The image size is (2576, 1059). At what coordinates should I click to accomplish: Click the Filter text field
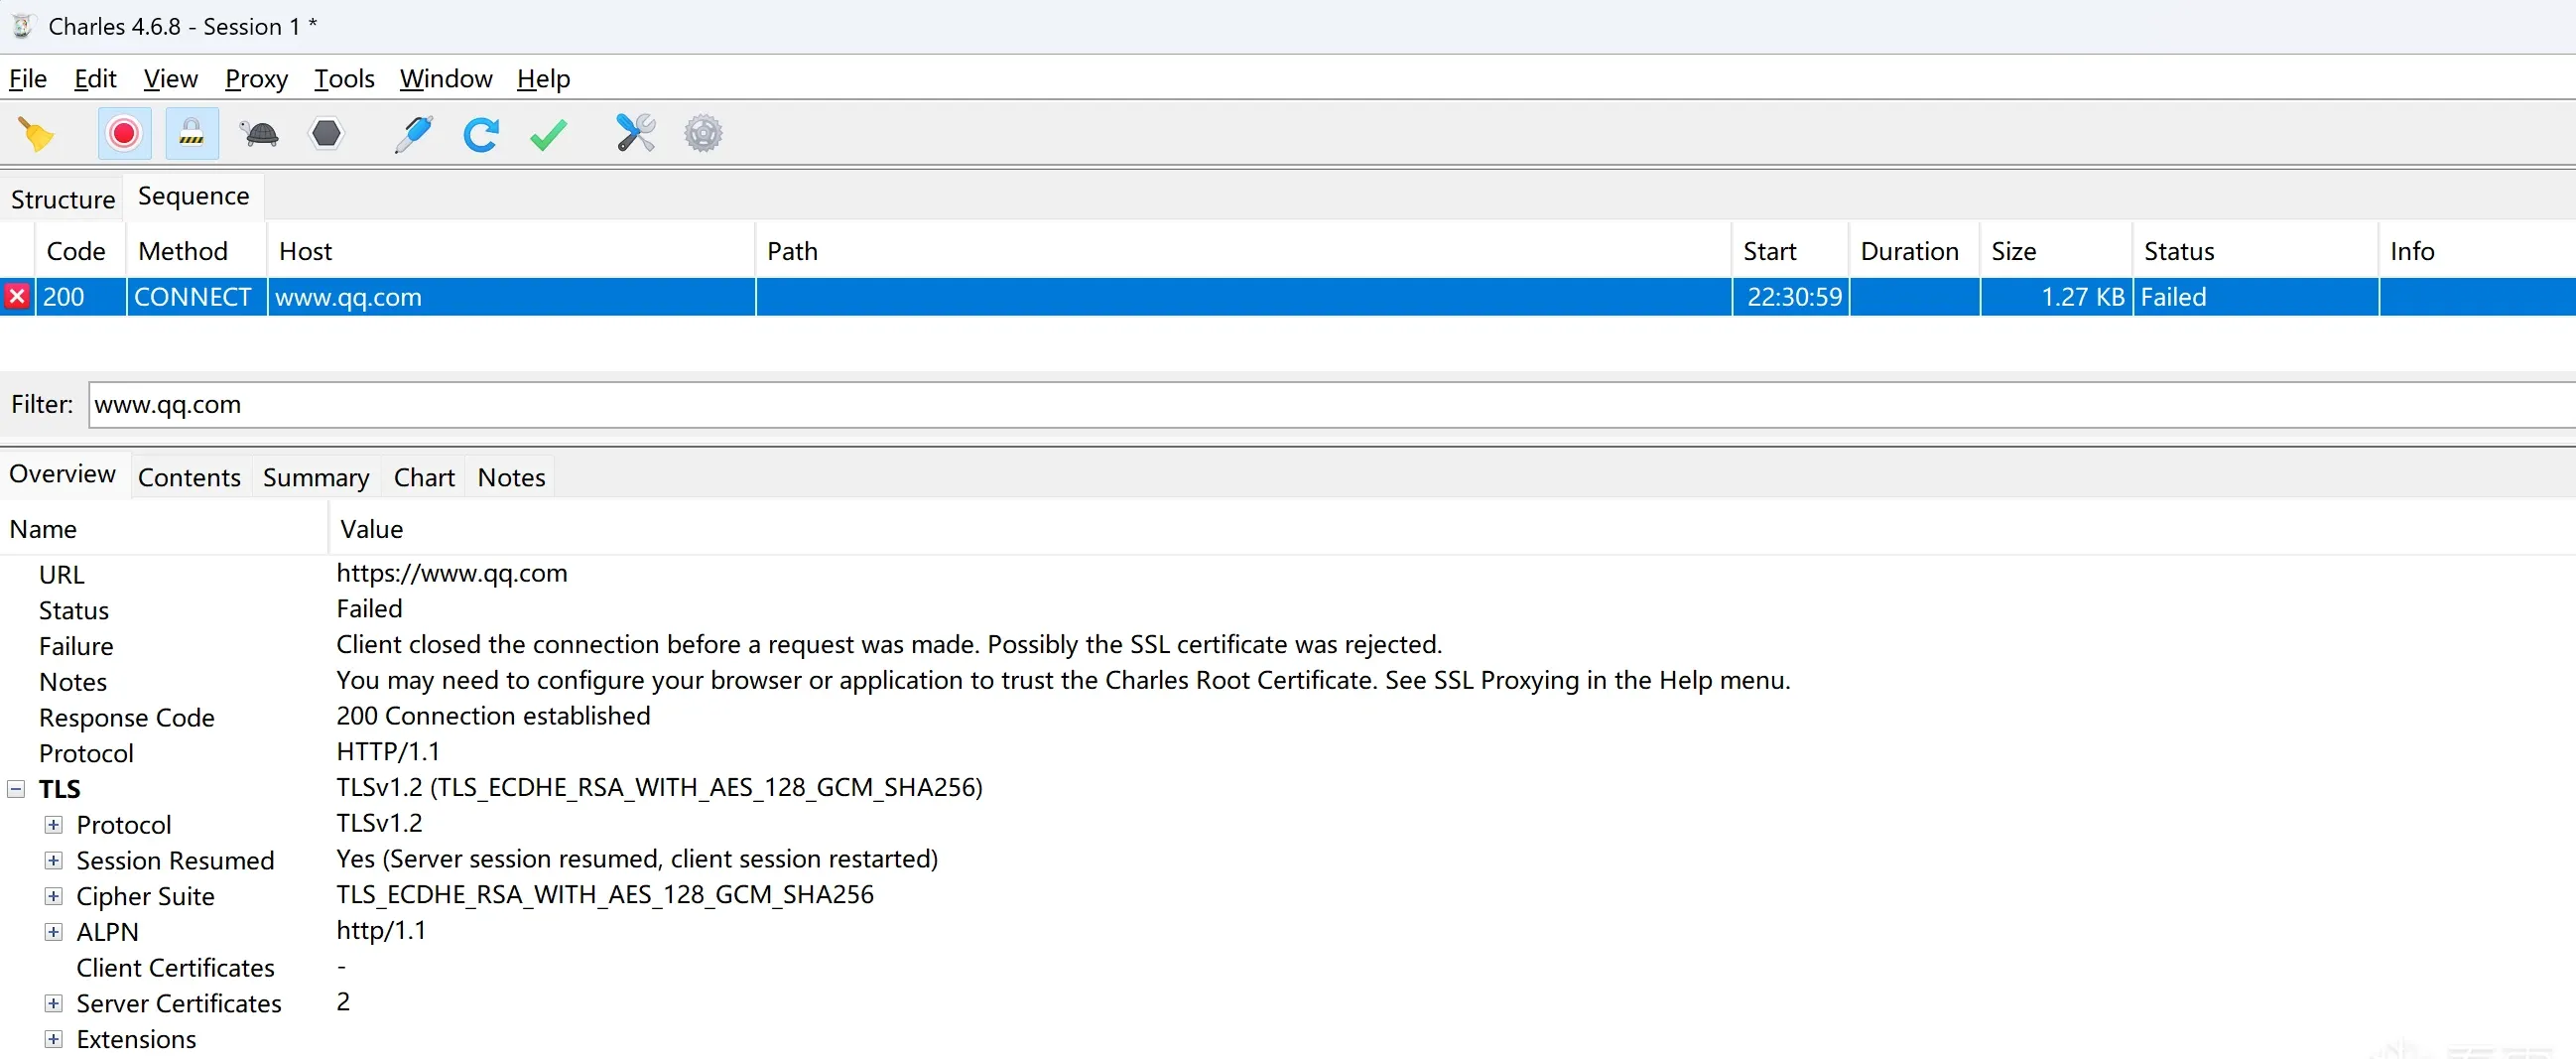(x=1332, y=405)
